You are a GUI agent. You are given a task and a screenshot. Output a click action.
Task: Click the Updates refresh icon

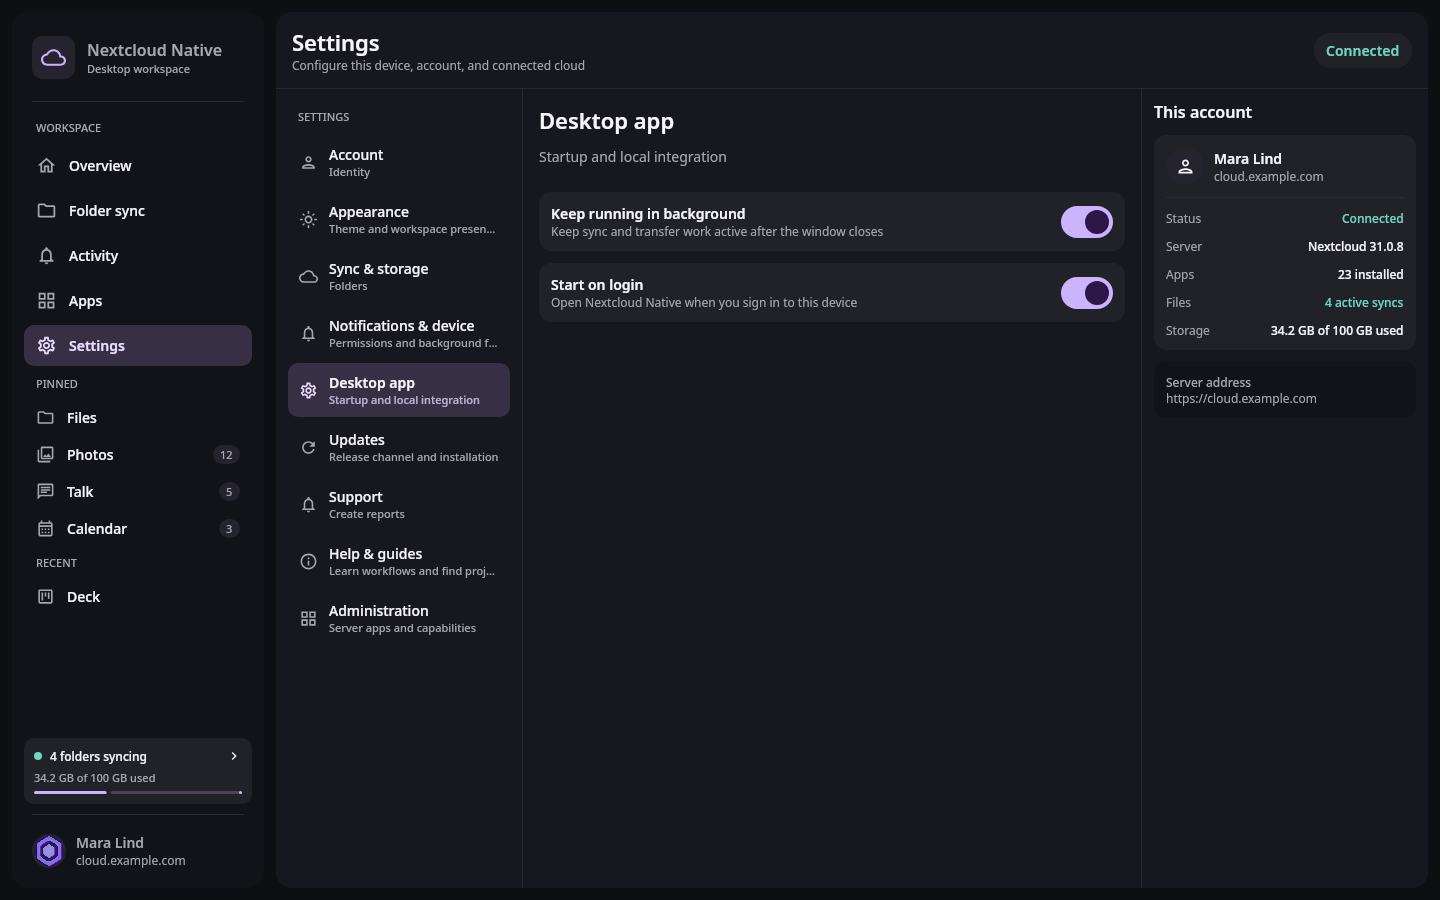pos(308,448)
